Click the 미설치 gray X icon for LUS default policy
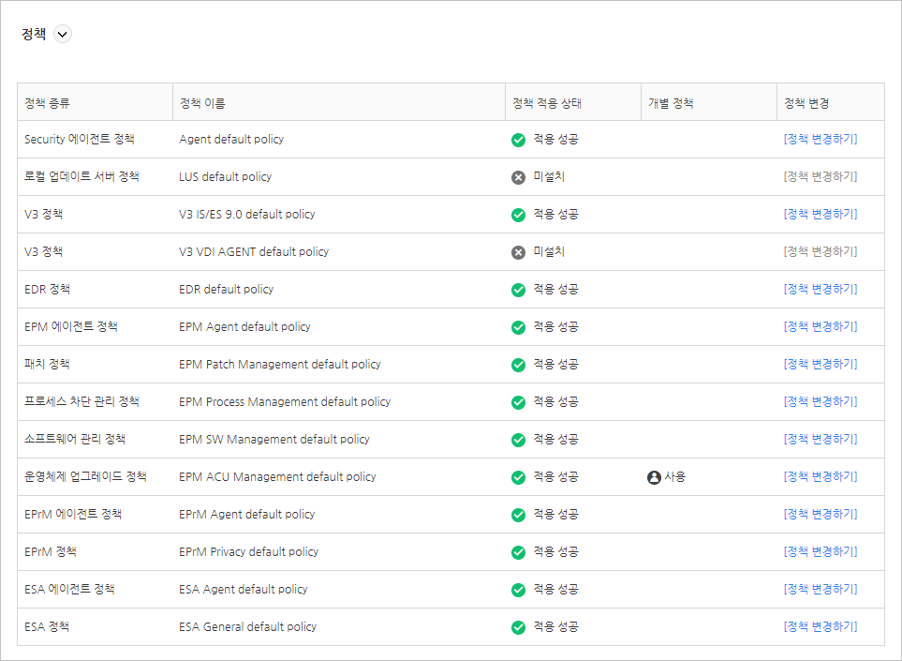Image resolution: width=902 pixels, height=661 pixels. click(x=518, y=177)
